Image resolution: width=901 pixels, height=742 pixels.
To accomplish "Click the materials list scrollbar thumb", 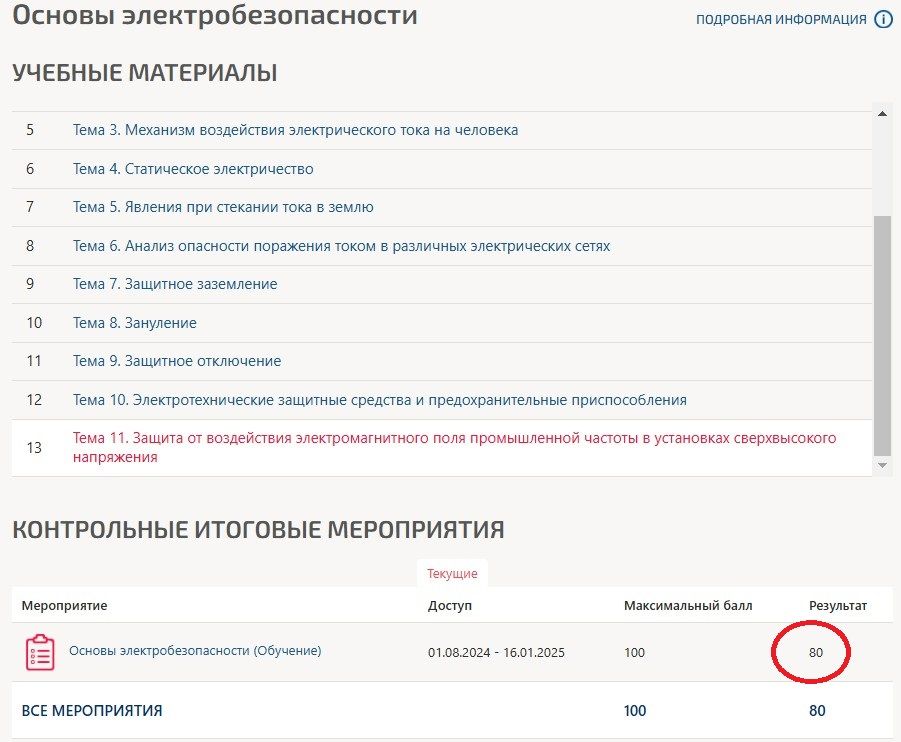I will (x=882, y=336).
